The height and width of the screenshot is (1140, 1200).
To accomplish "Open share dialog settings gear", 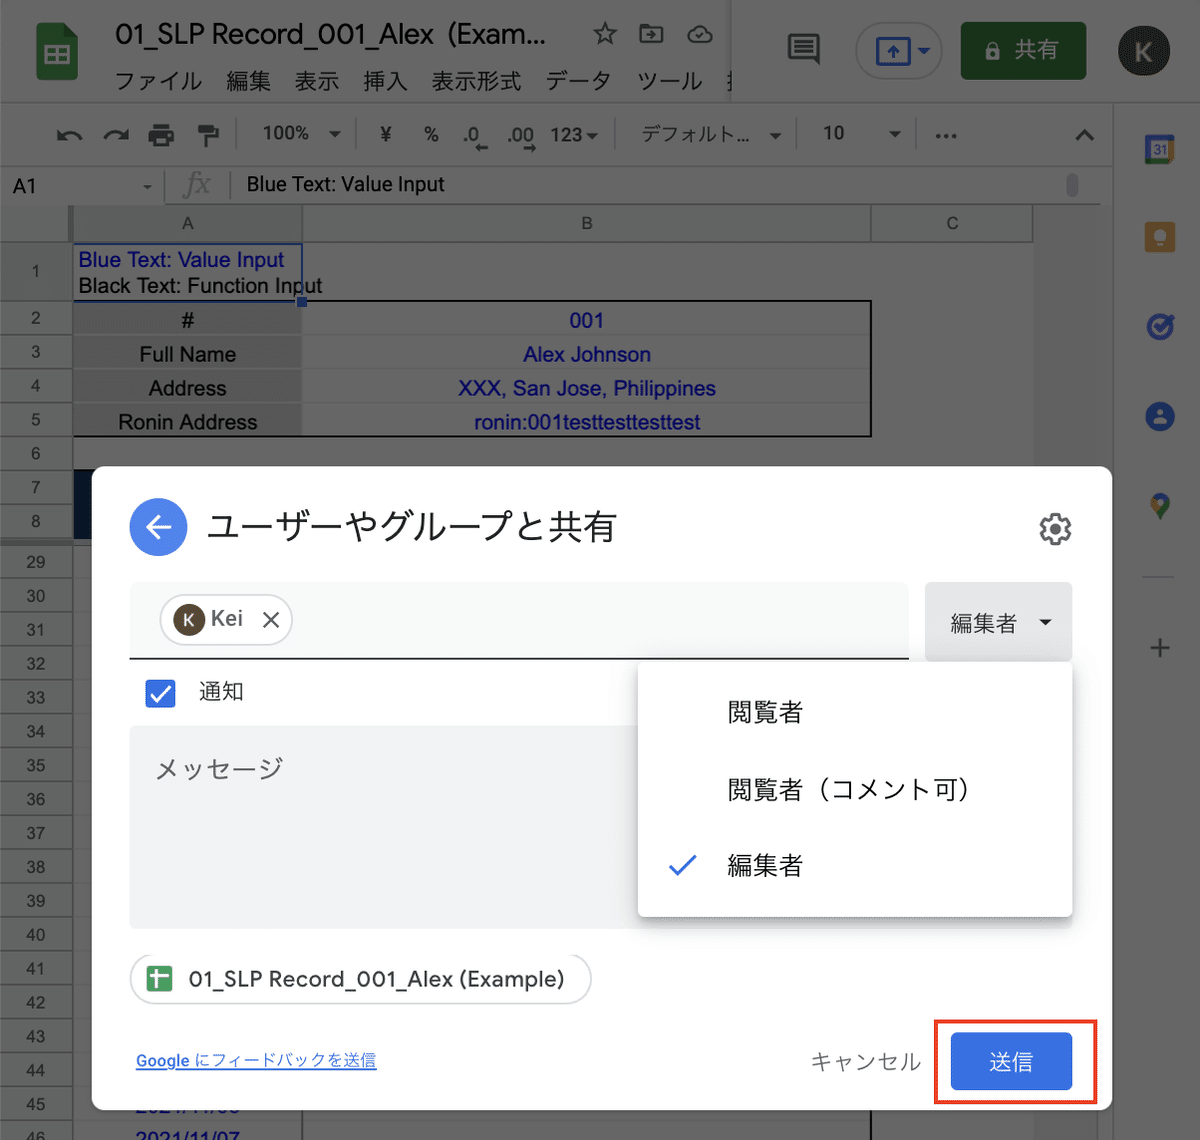I will (1055, 529).
